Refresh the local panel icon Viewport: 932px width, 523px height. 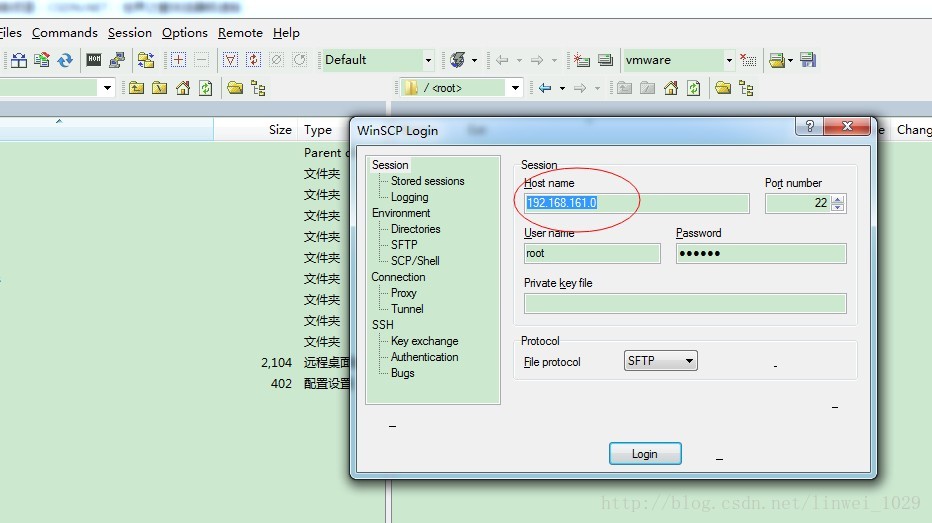click(206, 88)
